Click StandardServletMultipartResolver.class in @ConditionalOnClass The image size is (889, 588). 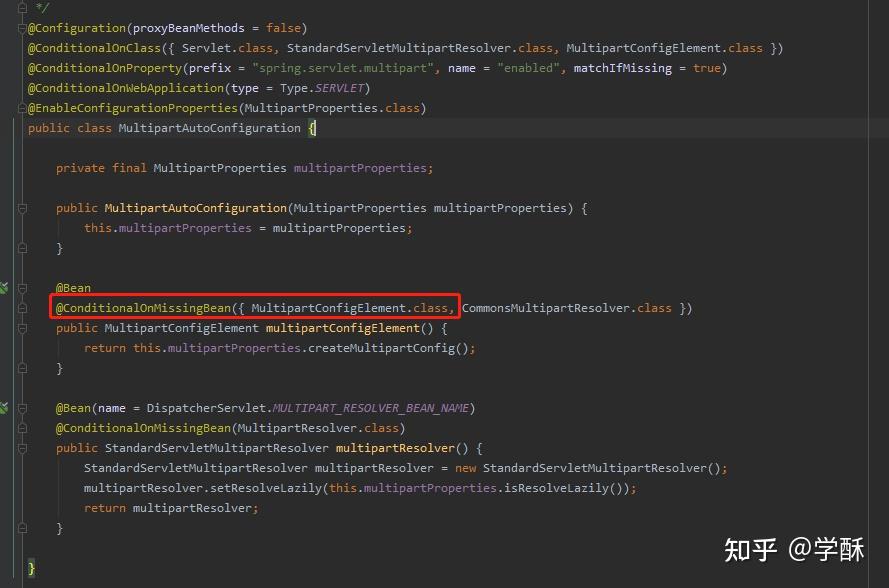click(x=420, y=48)
